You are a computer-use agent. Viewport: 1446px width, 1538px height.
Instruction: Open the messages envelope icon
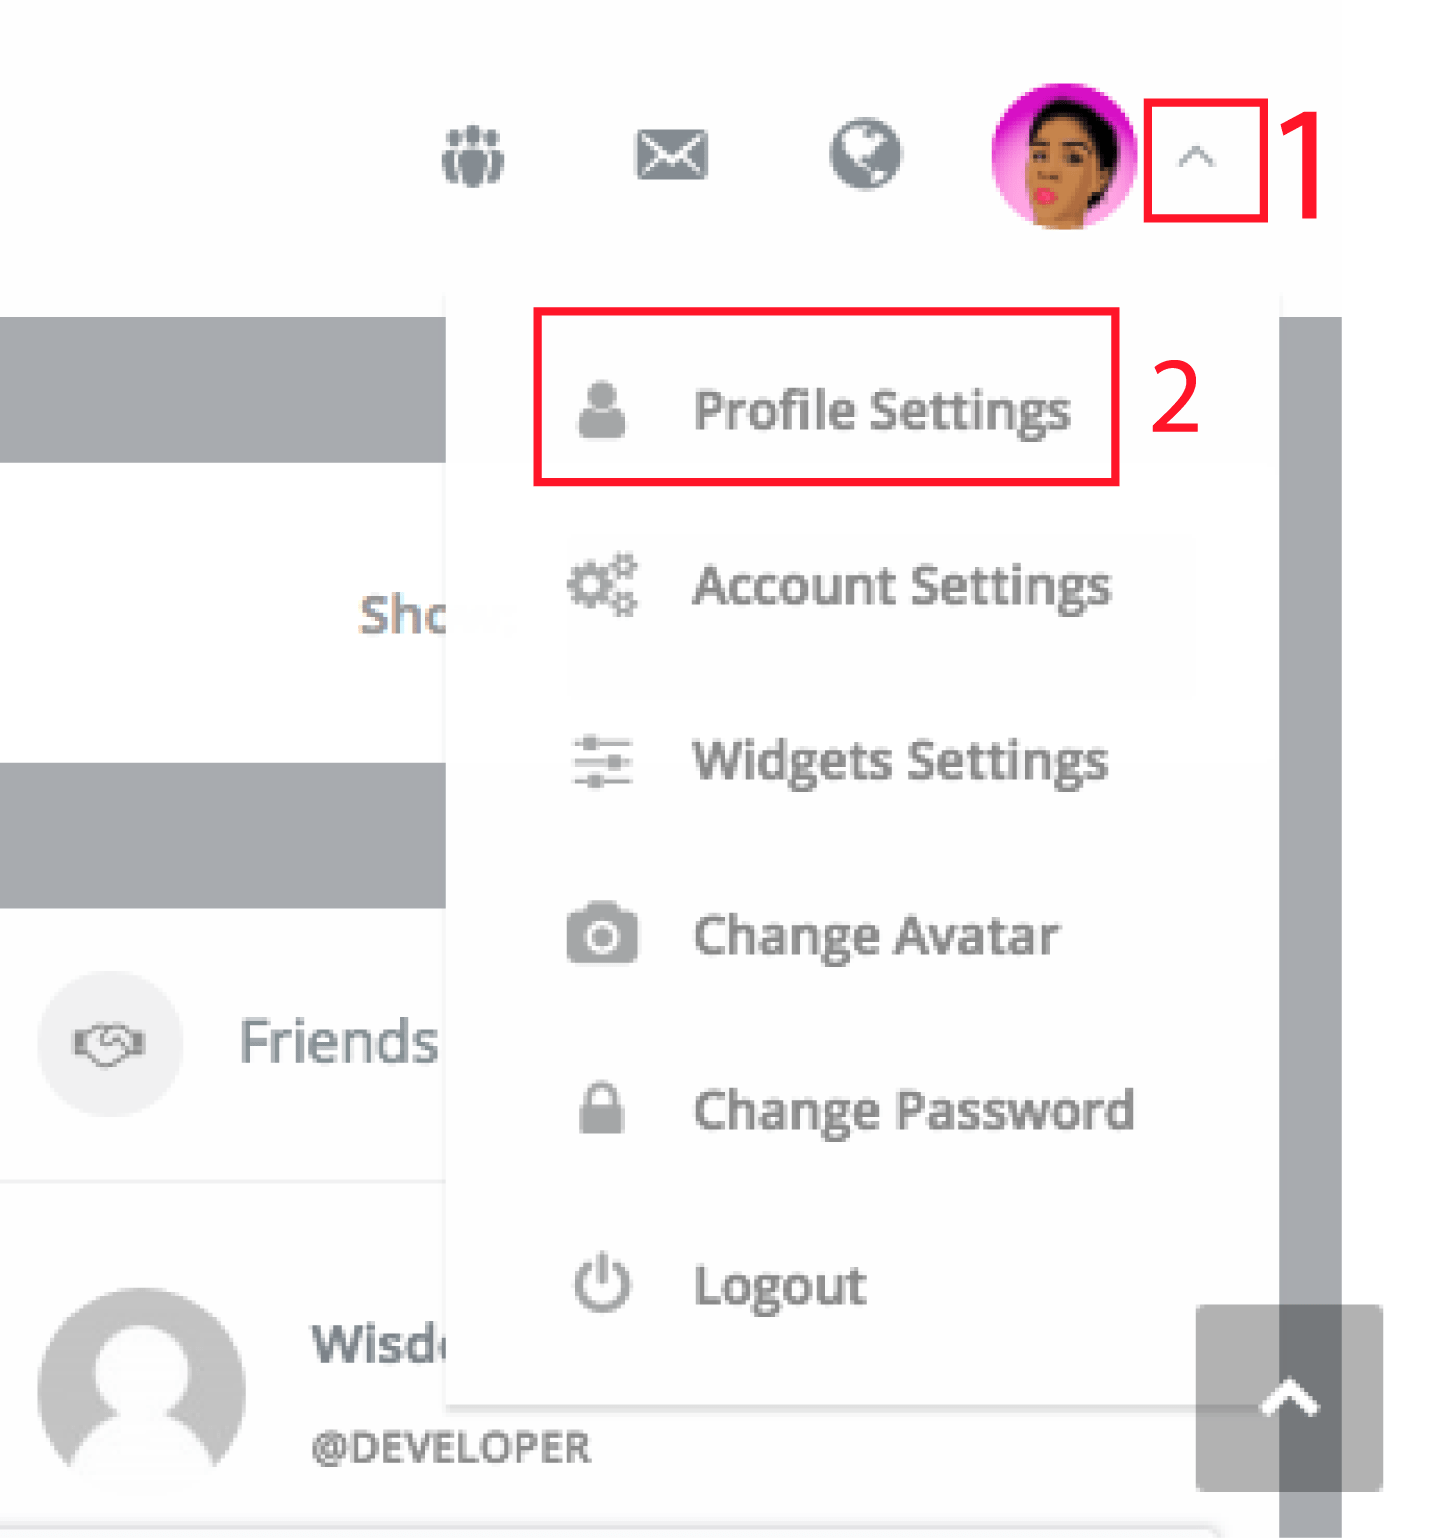(x=672, y=155)
